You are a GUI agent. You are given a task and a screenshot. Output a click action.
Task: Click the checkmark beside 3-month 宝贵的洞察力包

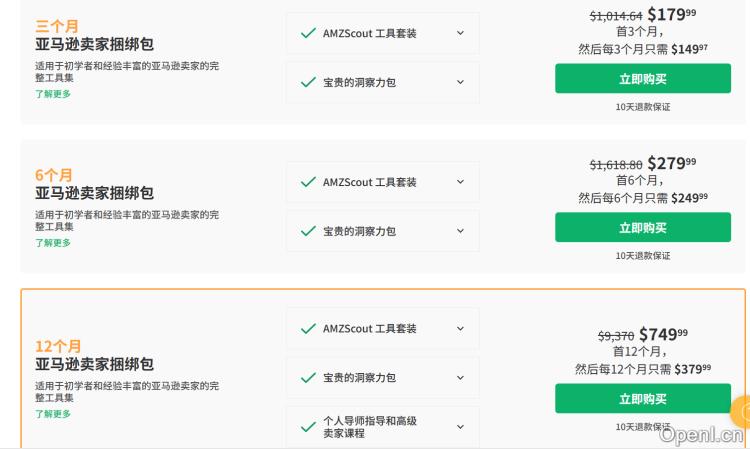coord(308,82)
